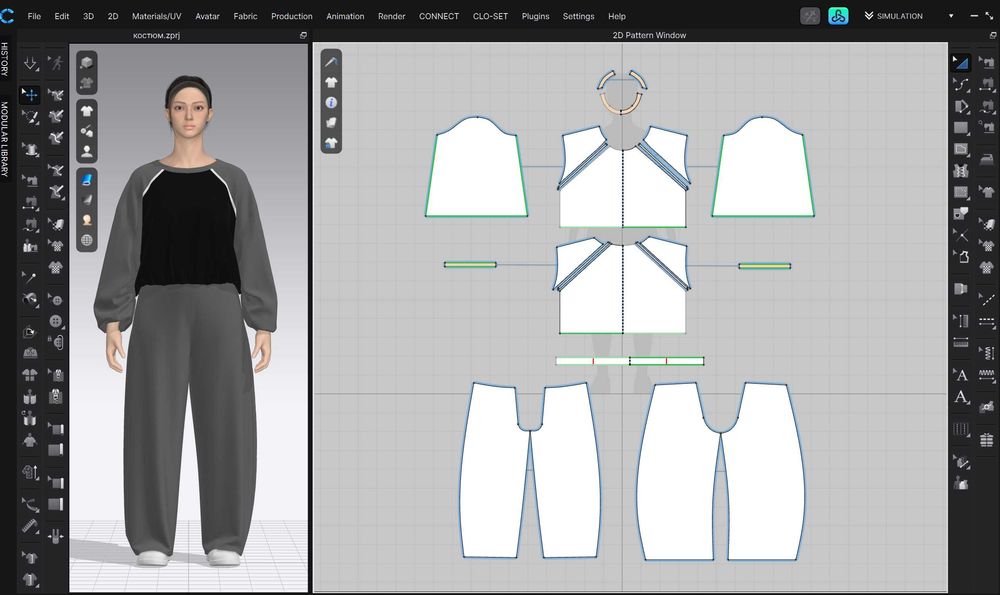This screenshot has height=595, width=1000.
Task: Click the 2D text annotation 'A' tool
Action: (960, 375)
